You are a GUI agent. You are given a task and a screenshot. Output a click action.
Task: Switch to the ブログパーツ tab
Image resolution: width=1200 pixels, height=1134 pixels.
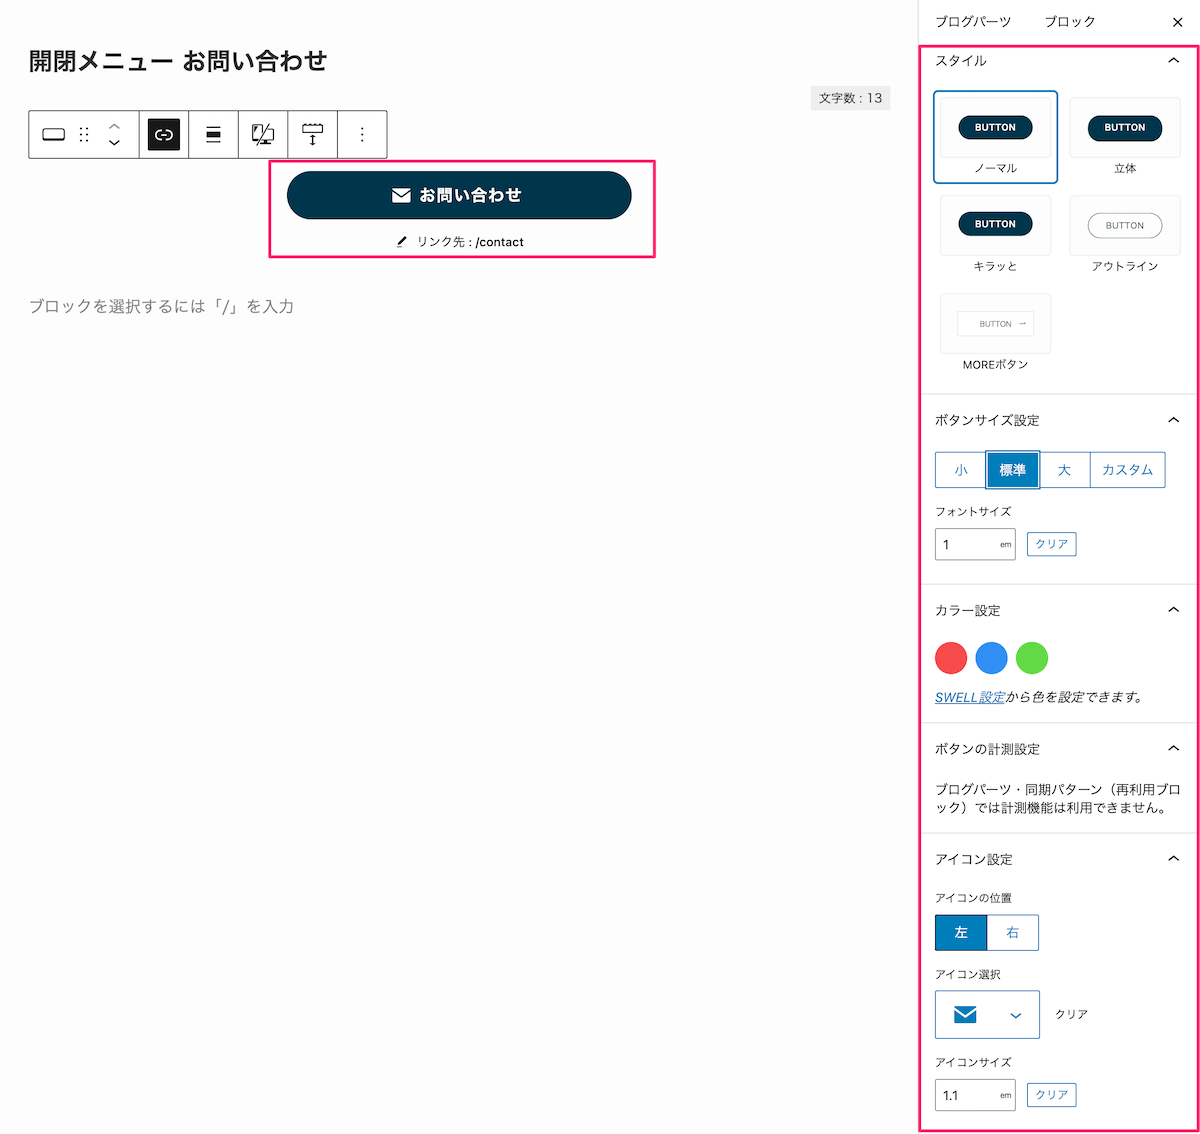(973, 22)
